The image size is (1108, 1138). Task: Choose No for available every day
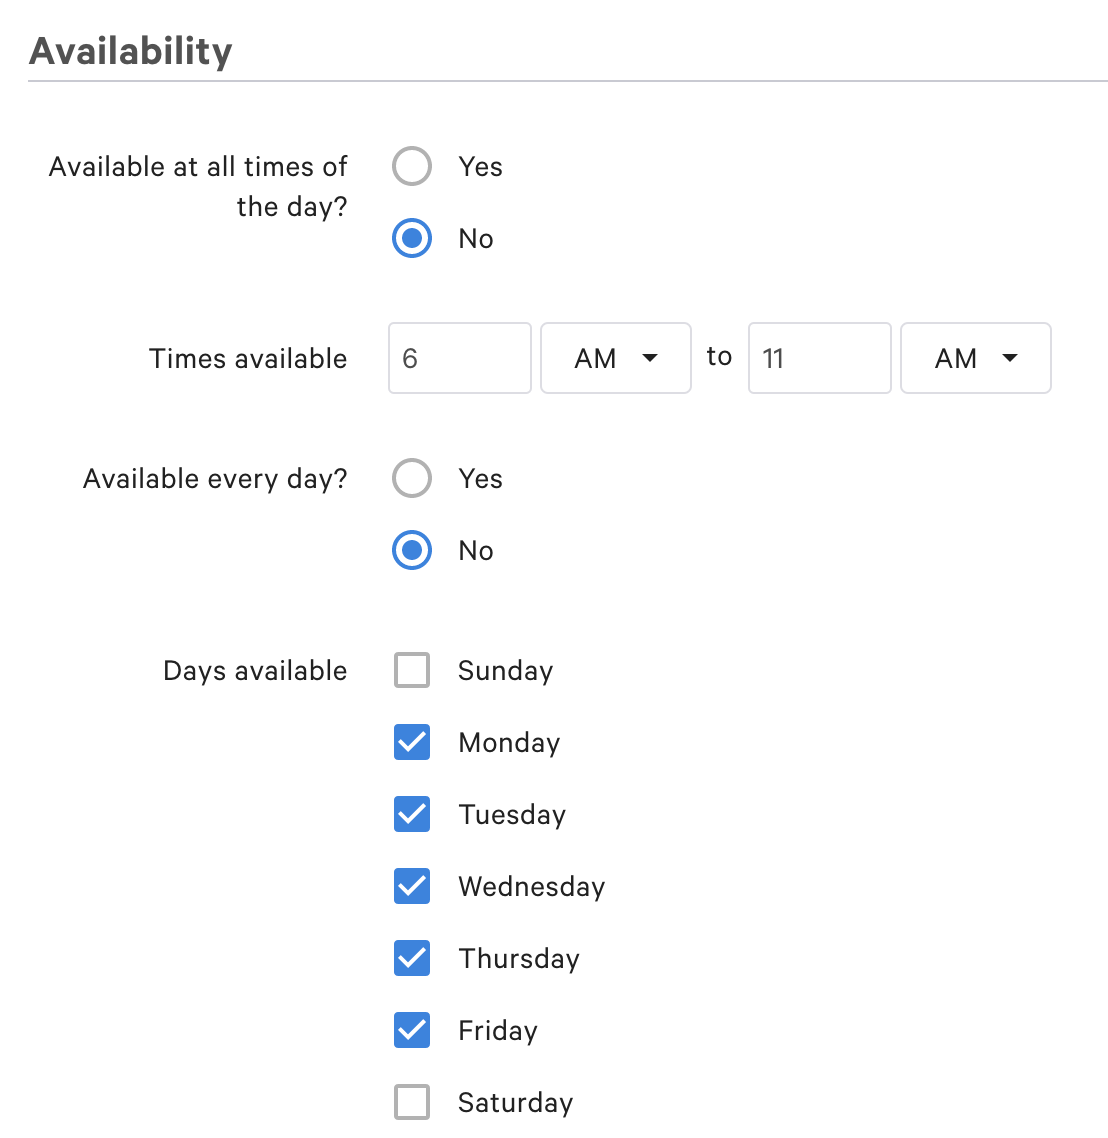(x=412, y=551)
